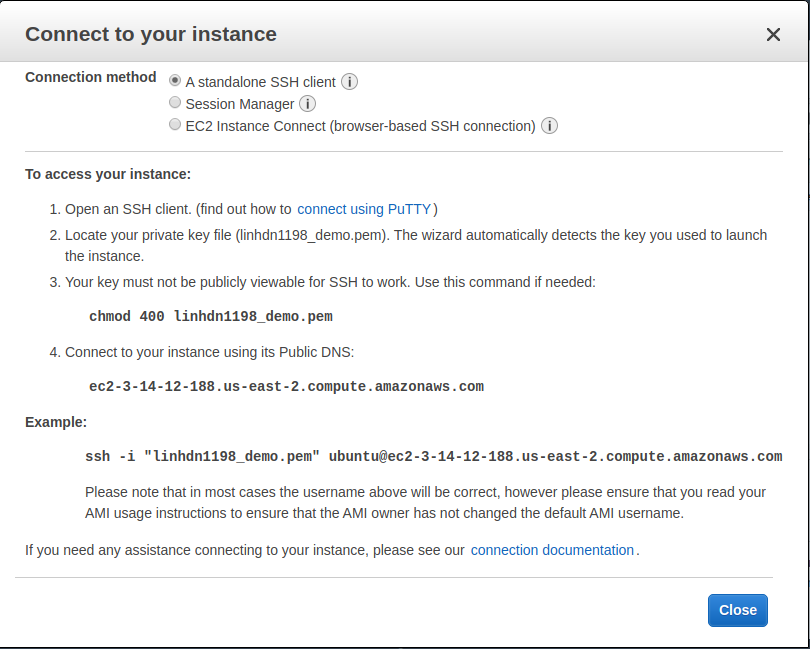Open the connect using PuTTY link
Viewport: 810px width, 649px height.
point(364,209)
